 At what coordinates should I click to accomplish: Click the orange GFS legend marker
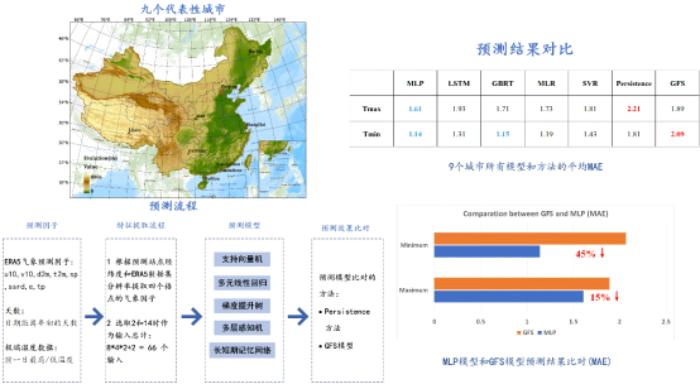pyautogui.click(x=518, y=333)
